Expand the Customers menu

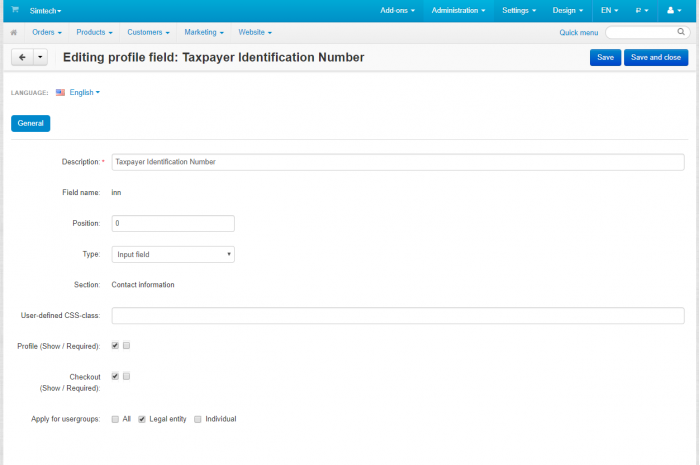click(148, 32)
